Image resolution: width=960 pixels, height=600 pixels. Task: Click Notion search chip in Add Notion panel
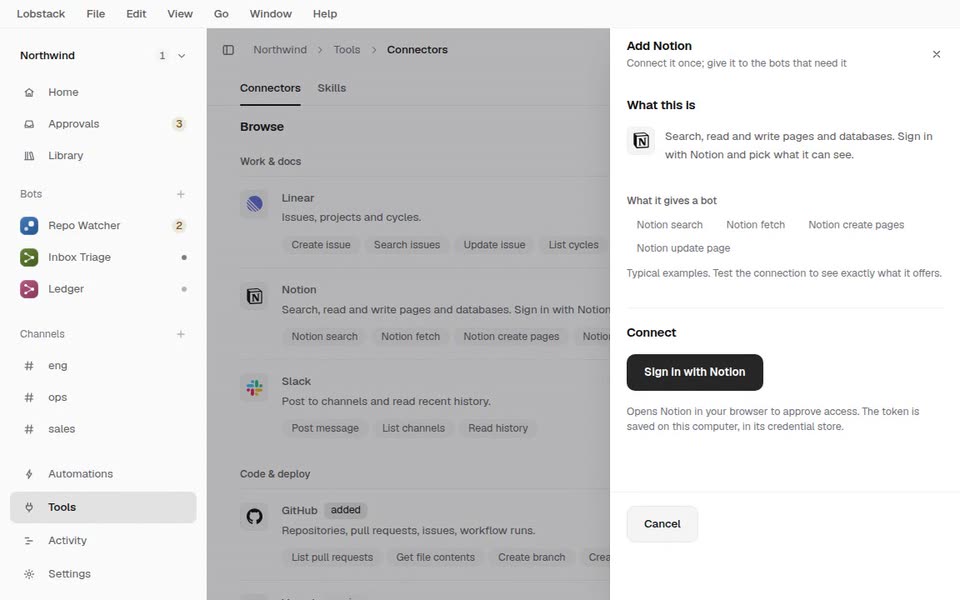pos(670,225)
